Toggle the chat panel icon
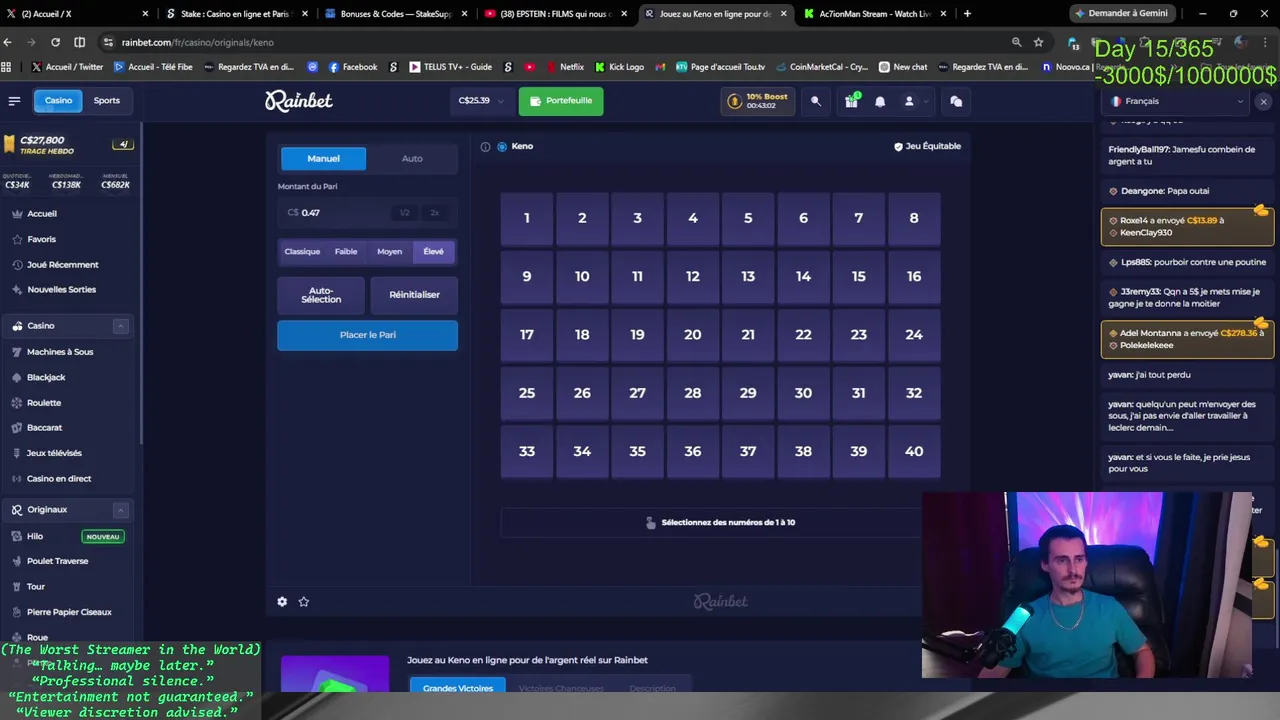1280x720 pixels. tap(956, 101)
